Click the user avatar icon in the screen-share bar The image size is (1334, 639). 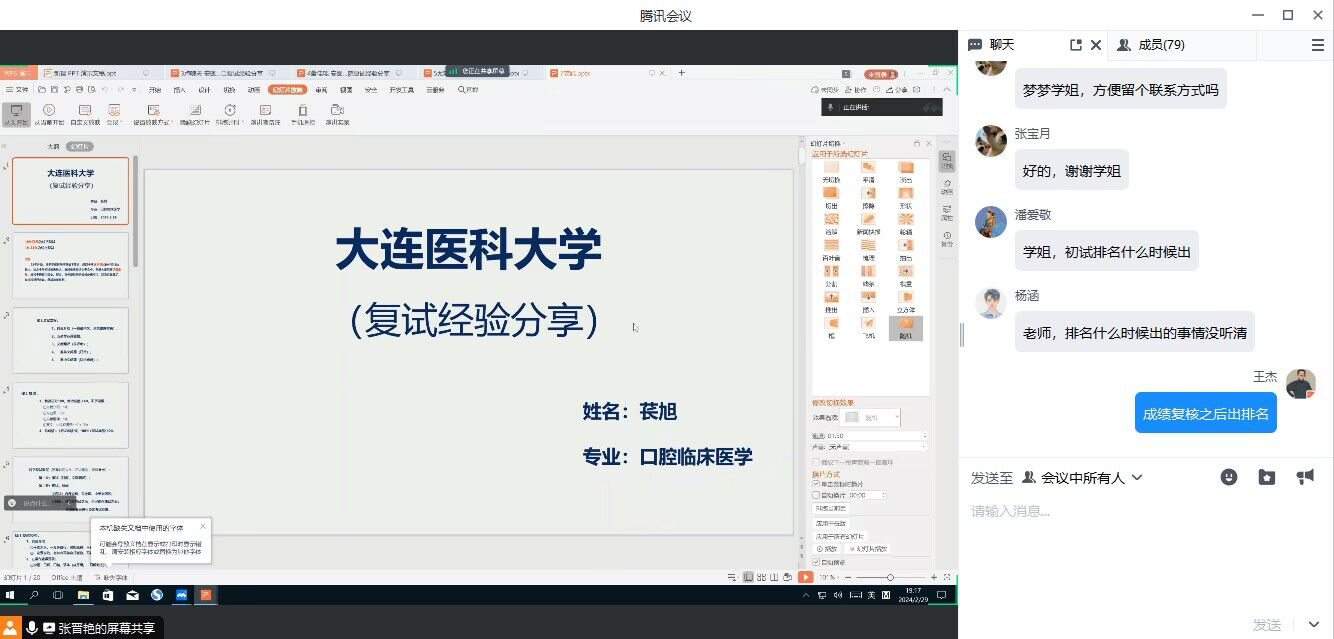tap(11, 628)
